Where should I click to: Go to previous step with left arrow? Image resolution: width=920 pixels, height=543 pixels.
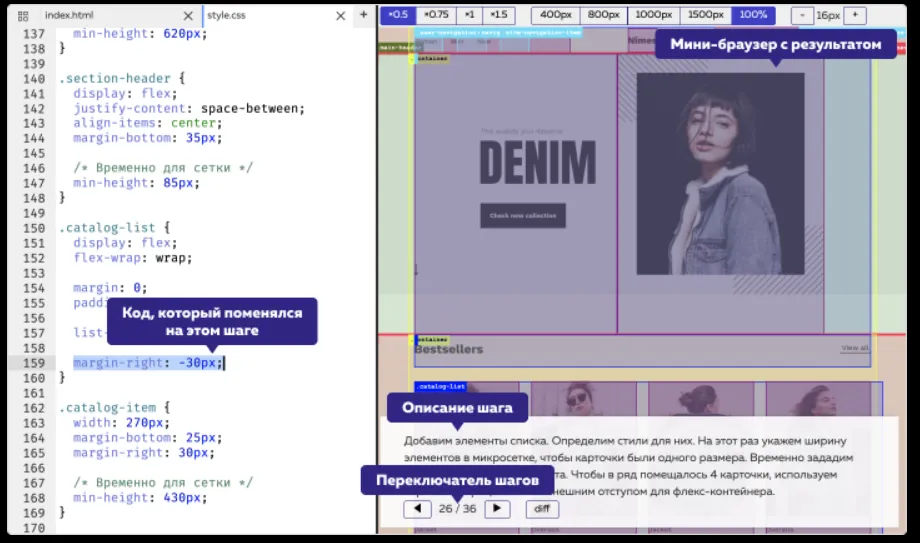[x=417, y=509]
